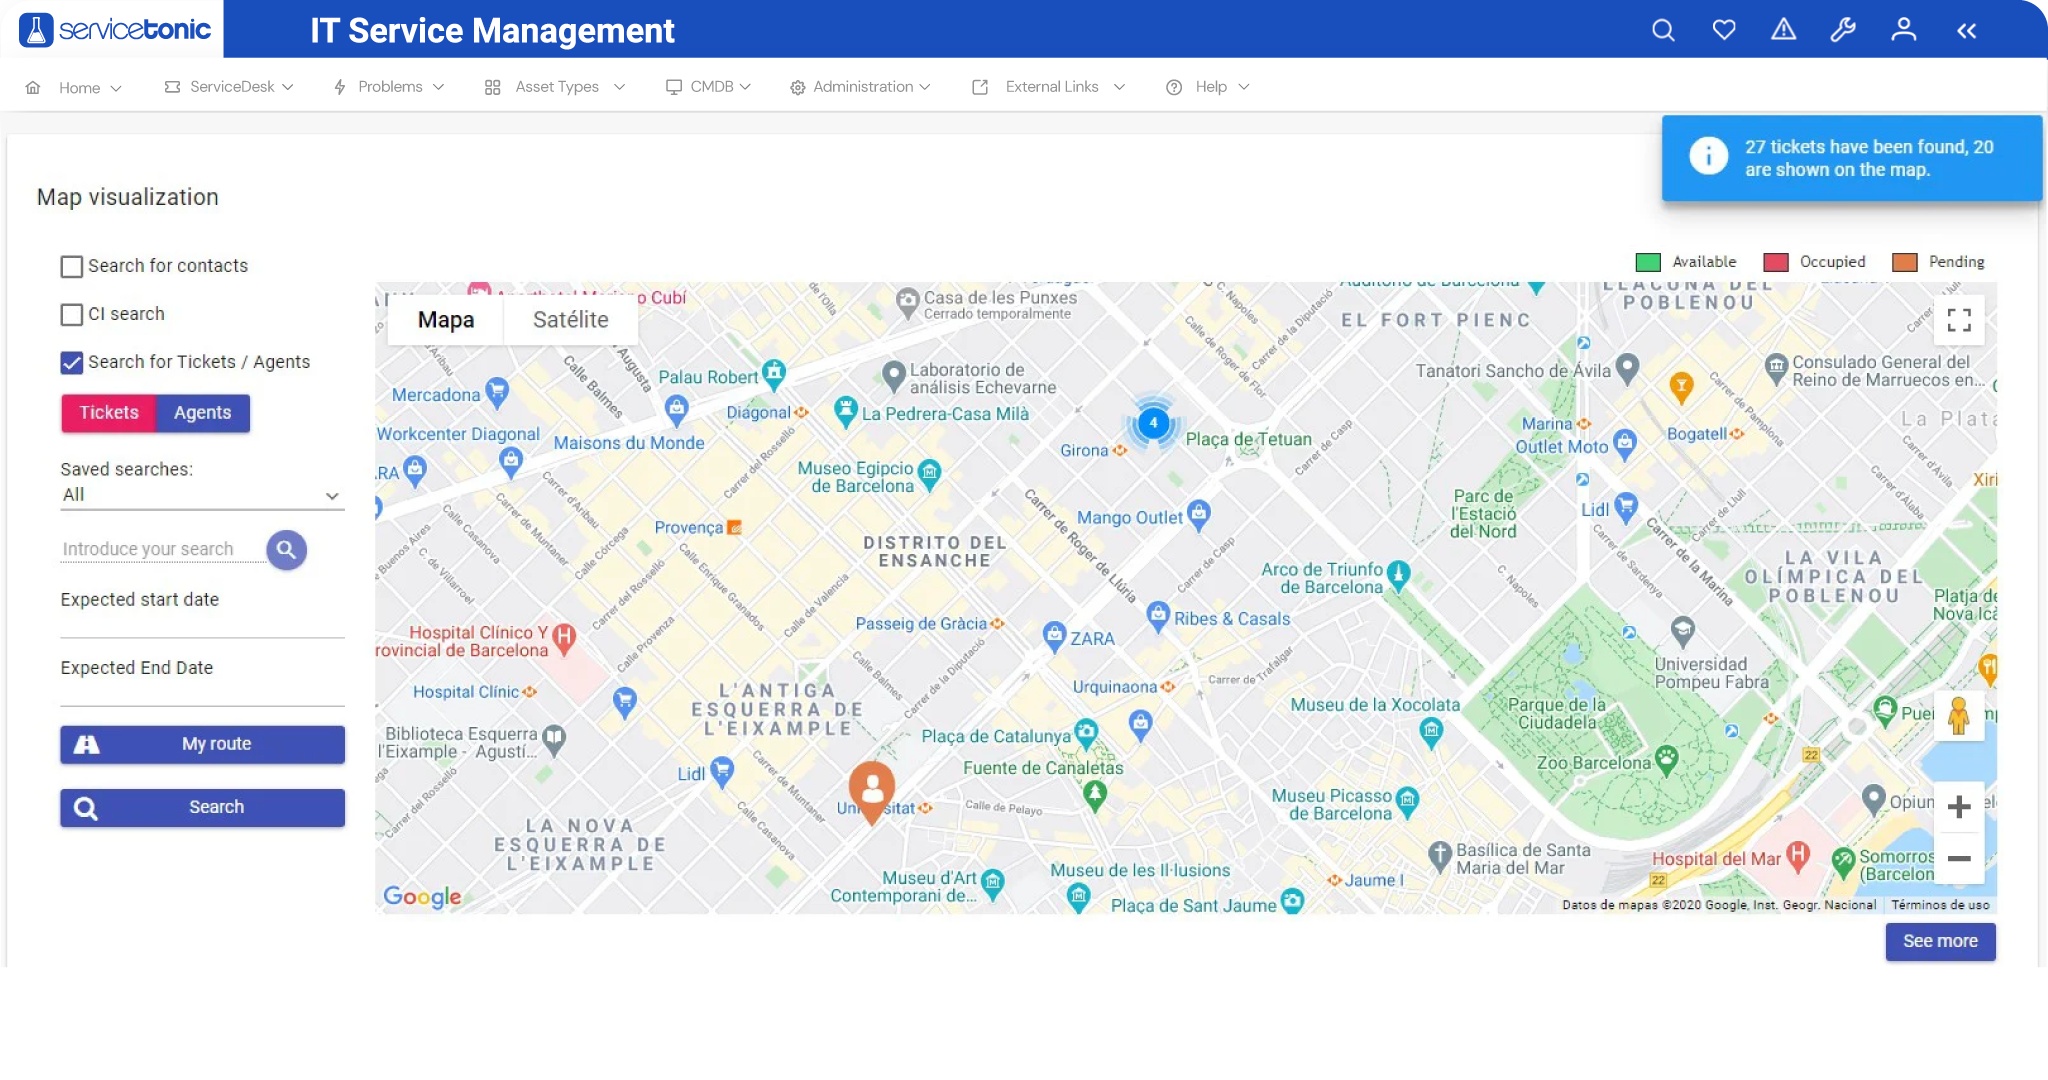2048x1080 pixels.
Task: Click the Pending orange legend swatch
Action: point(1905,262)
